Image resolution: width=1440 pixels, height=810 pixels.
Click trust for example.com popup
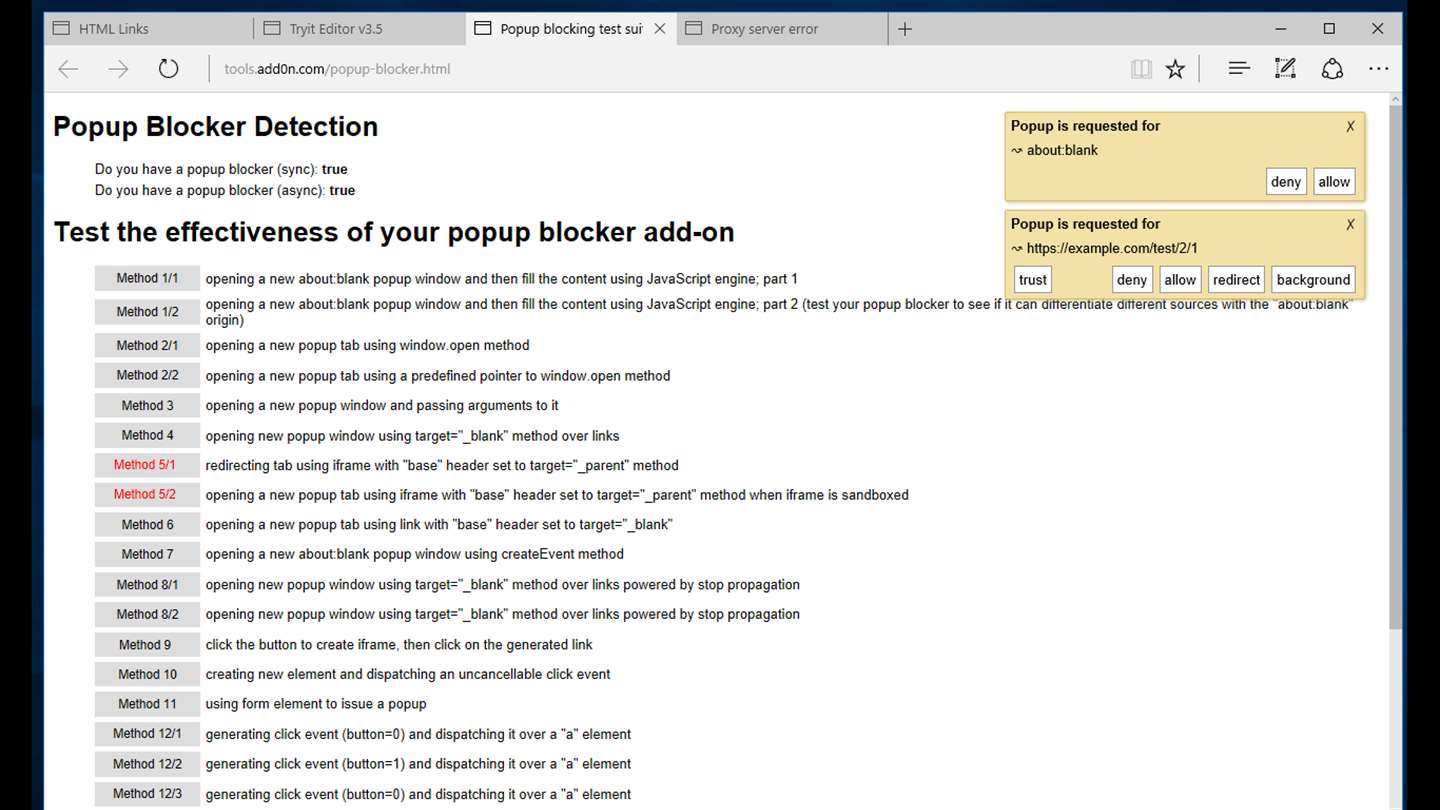[1033, 280]
